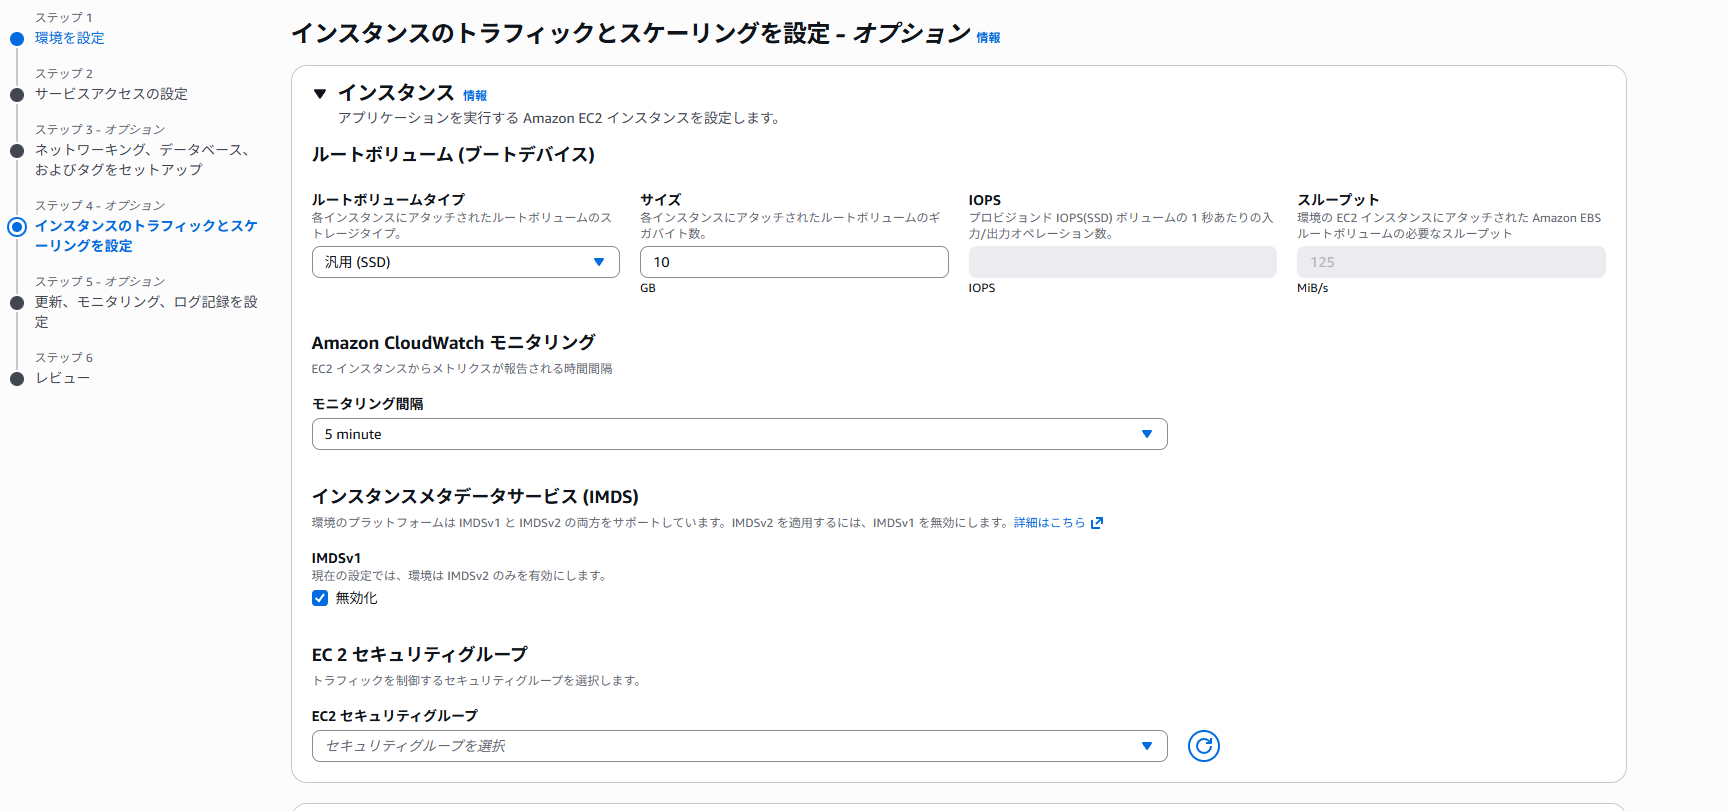Uncheck the IMDSv1 無効化 checkbox
1727x811 pixels.
point(320,598)
